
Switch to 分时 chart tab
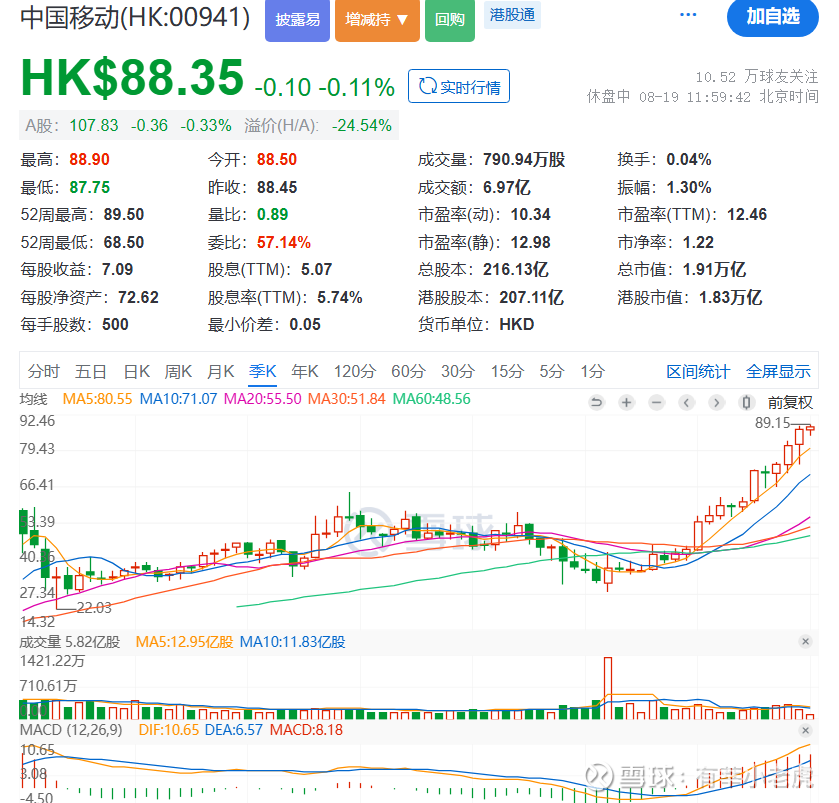tap(44, 371)
